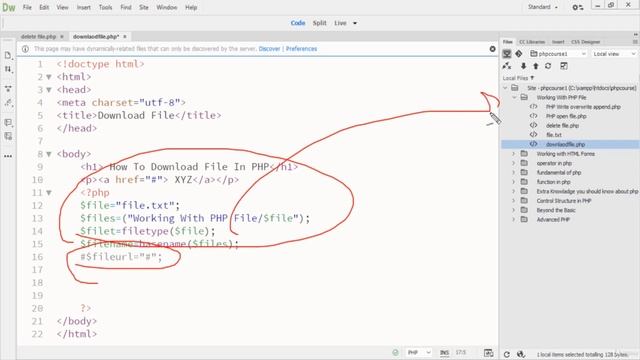
Task: Click the Synchronize icon in Files panel toolbar
Action: point(548,66)
